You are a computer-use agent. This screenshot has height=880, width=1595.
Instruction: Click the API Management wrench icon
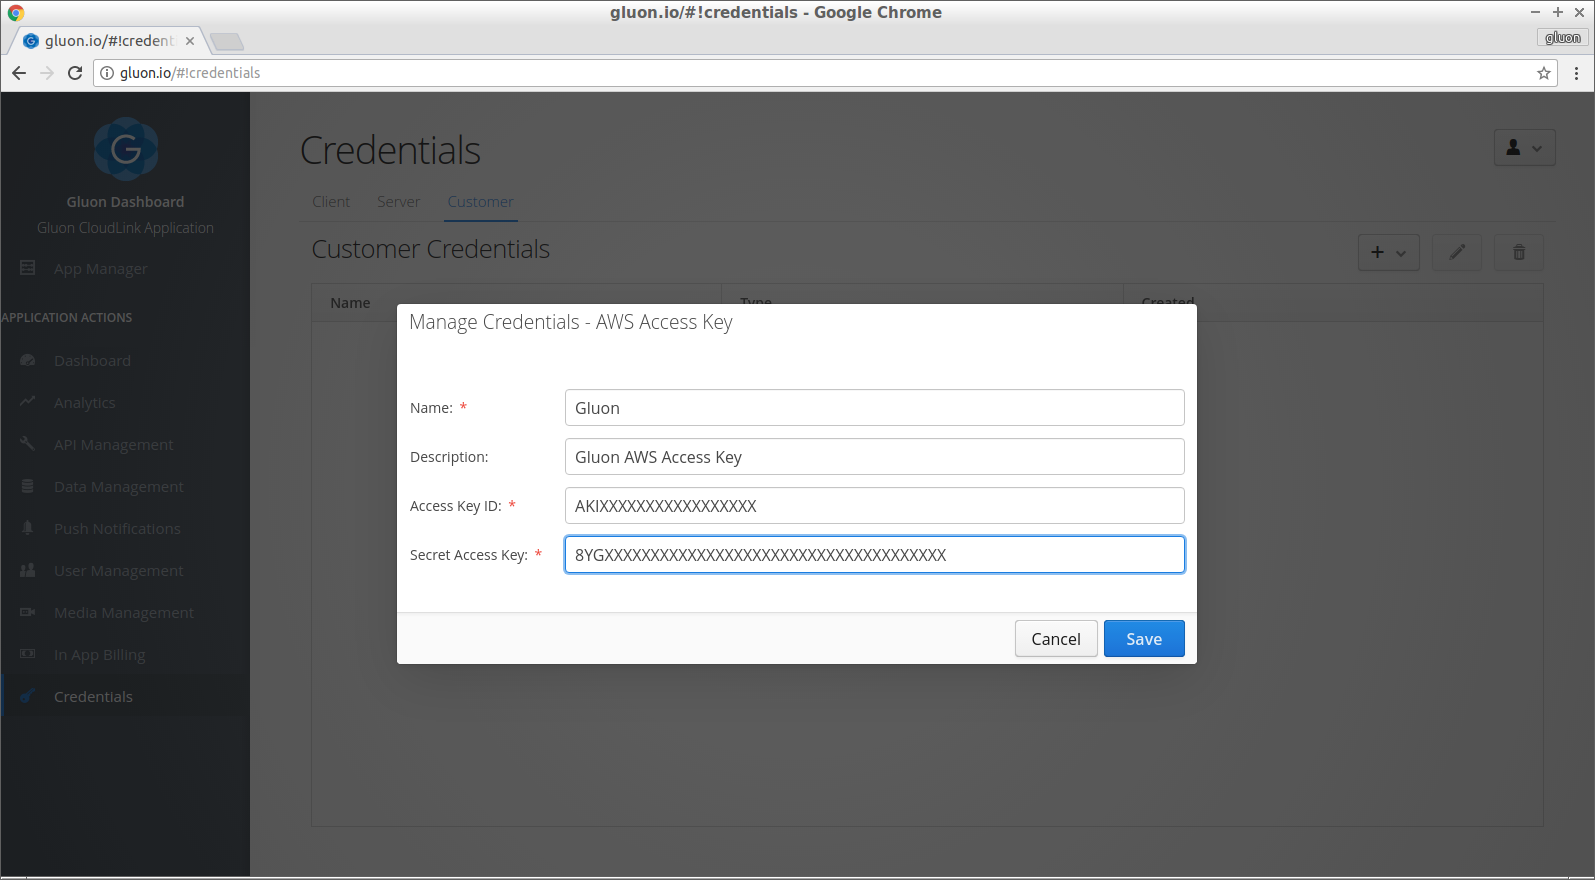(x=27, y=444)
